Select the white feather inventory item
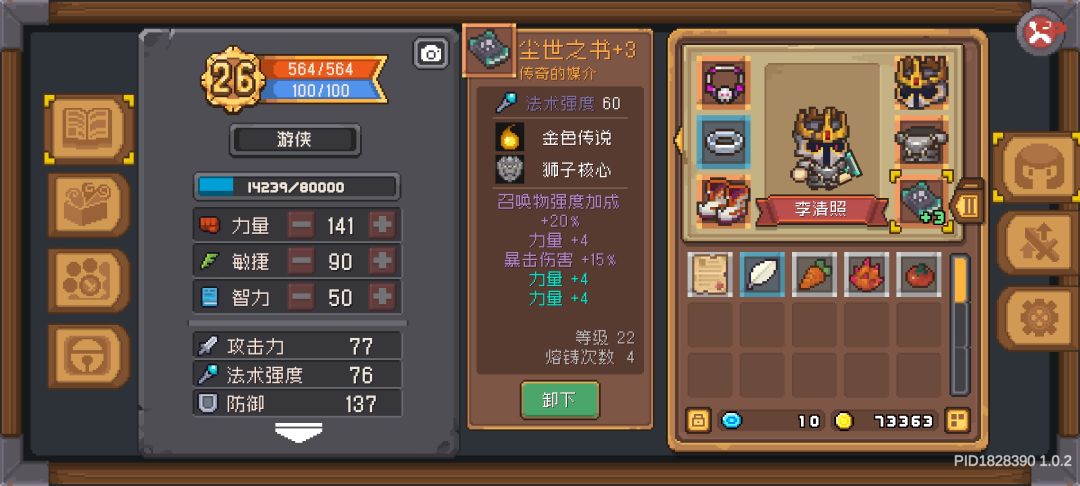This screenshot has height=486, width=1080. pos(762,275)
